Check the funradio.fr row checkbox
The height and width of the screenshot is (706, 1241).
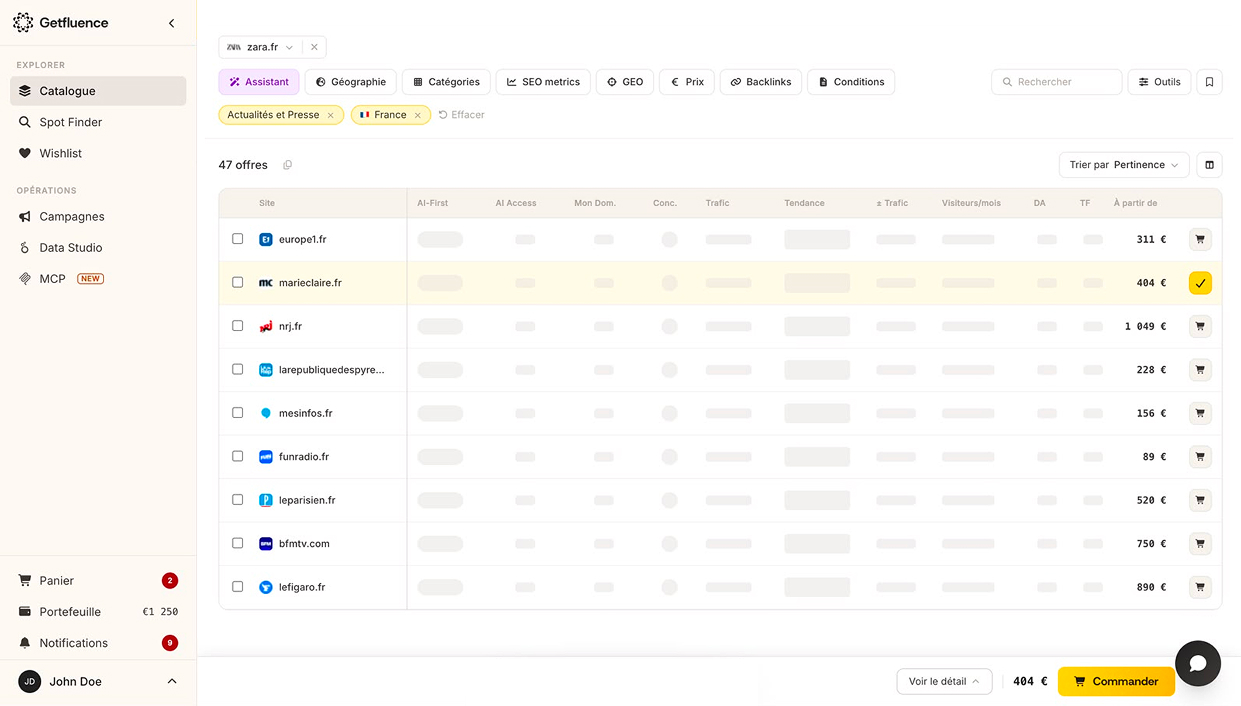pos(238,456)
